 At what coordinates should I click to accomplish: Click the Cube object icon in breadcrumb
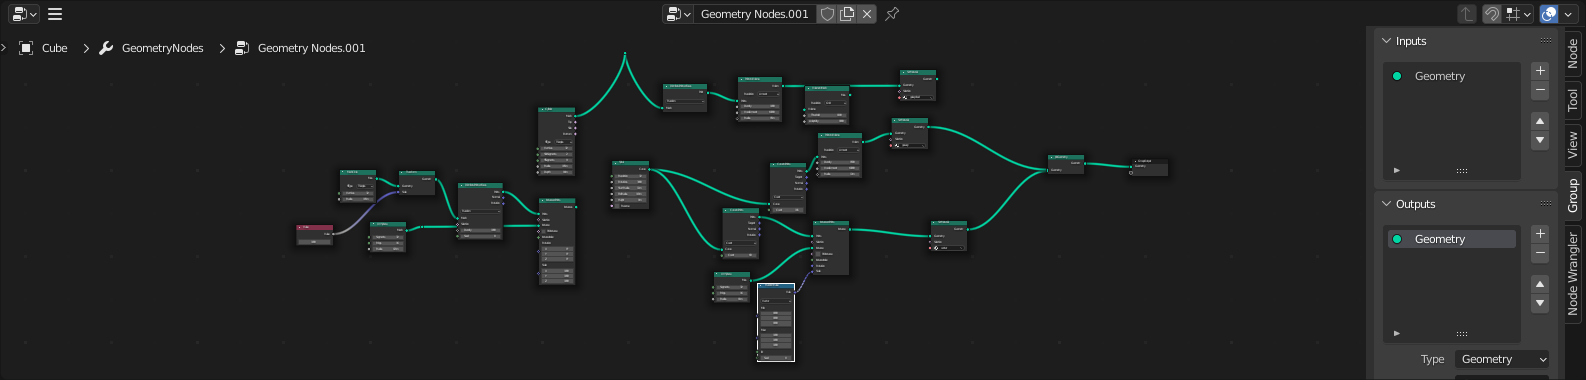27,48
